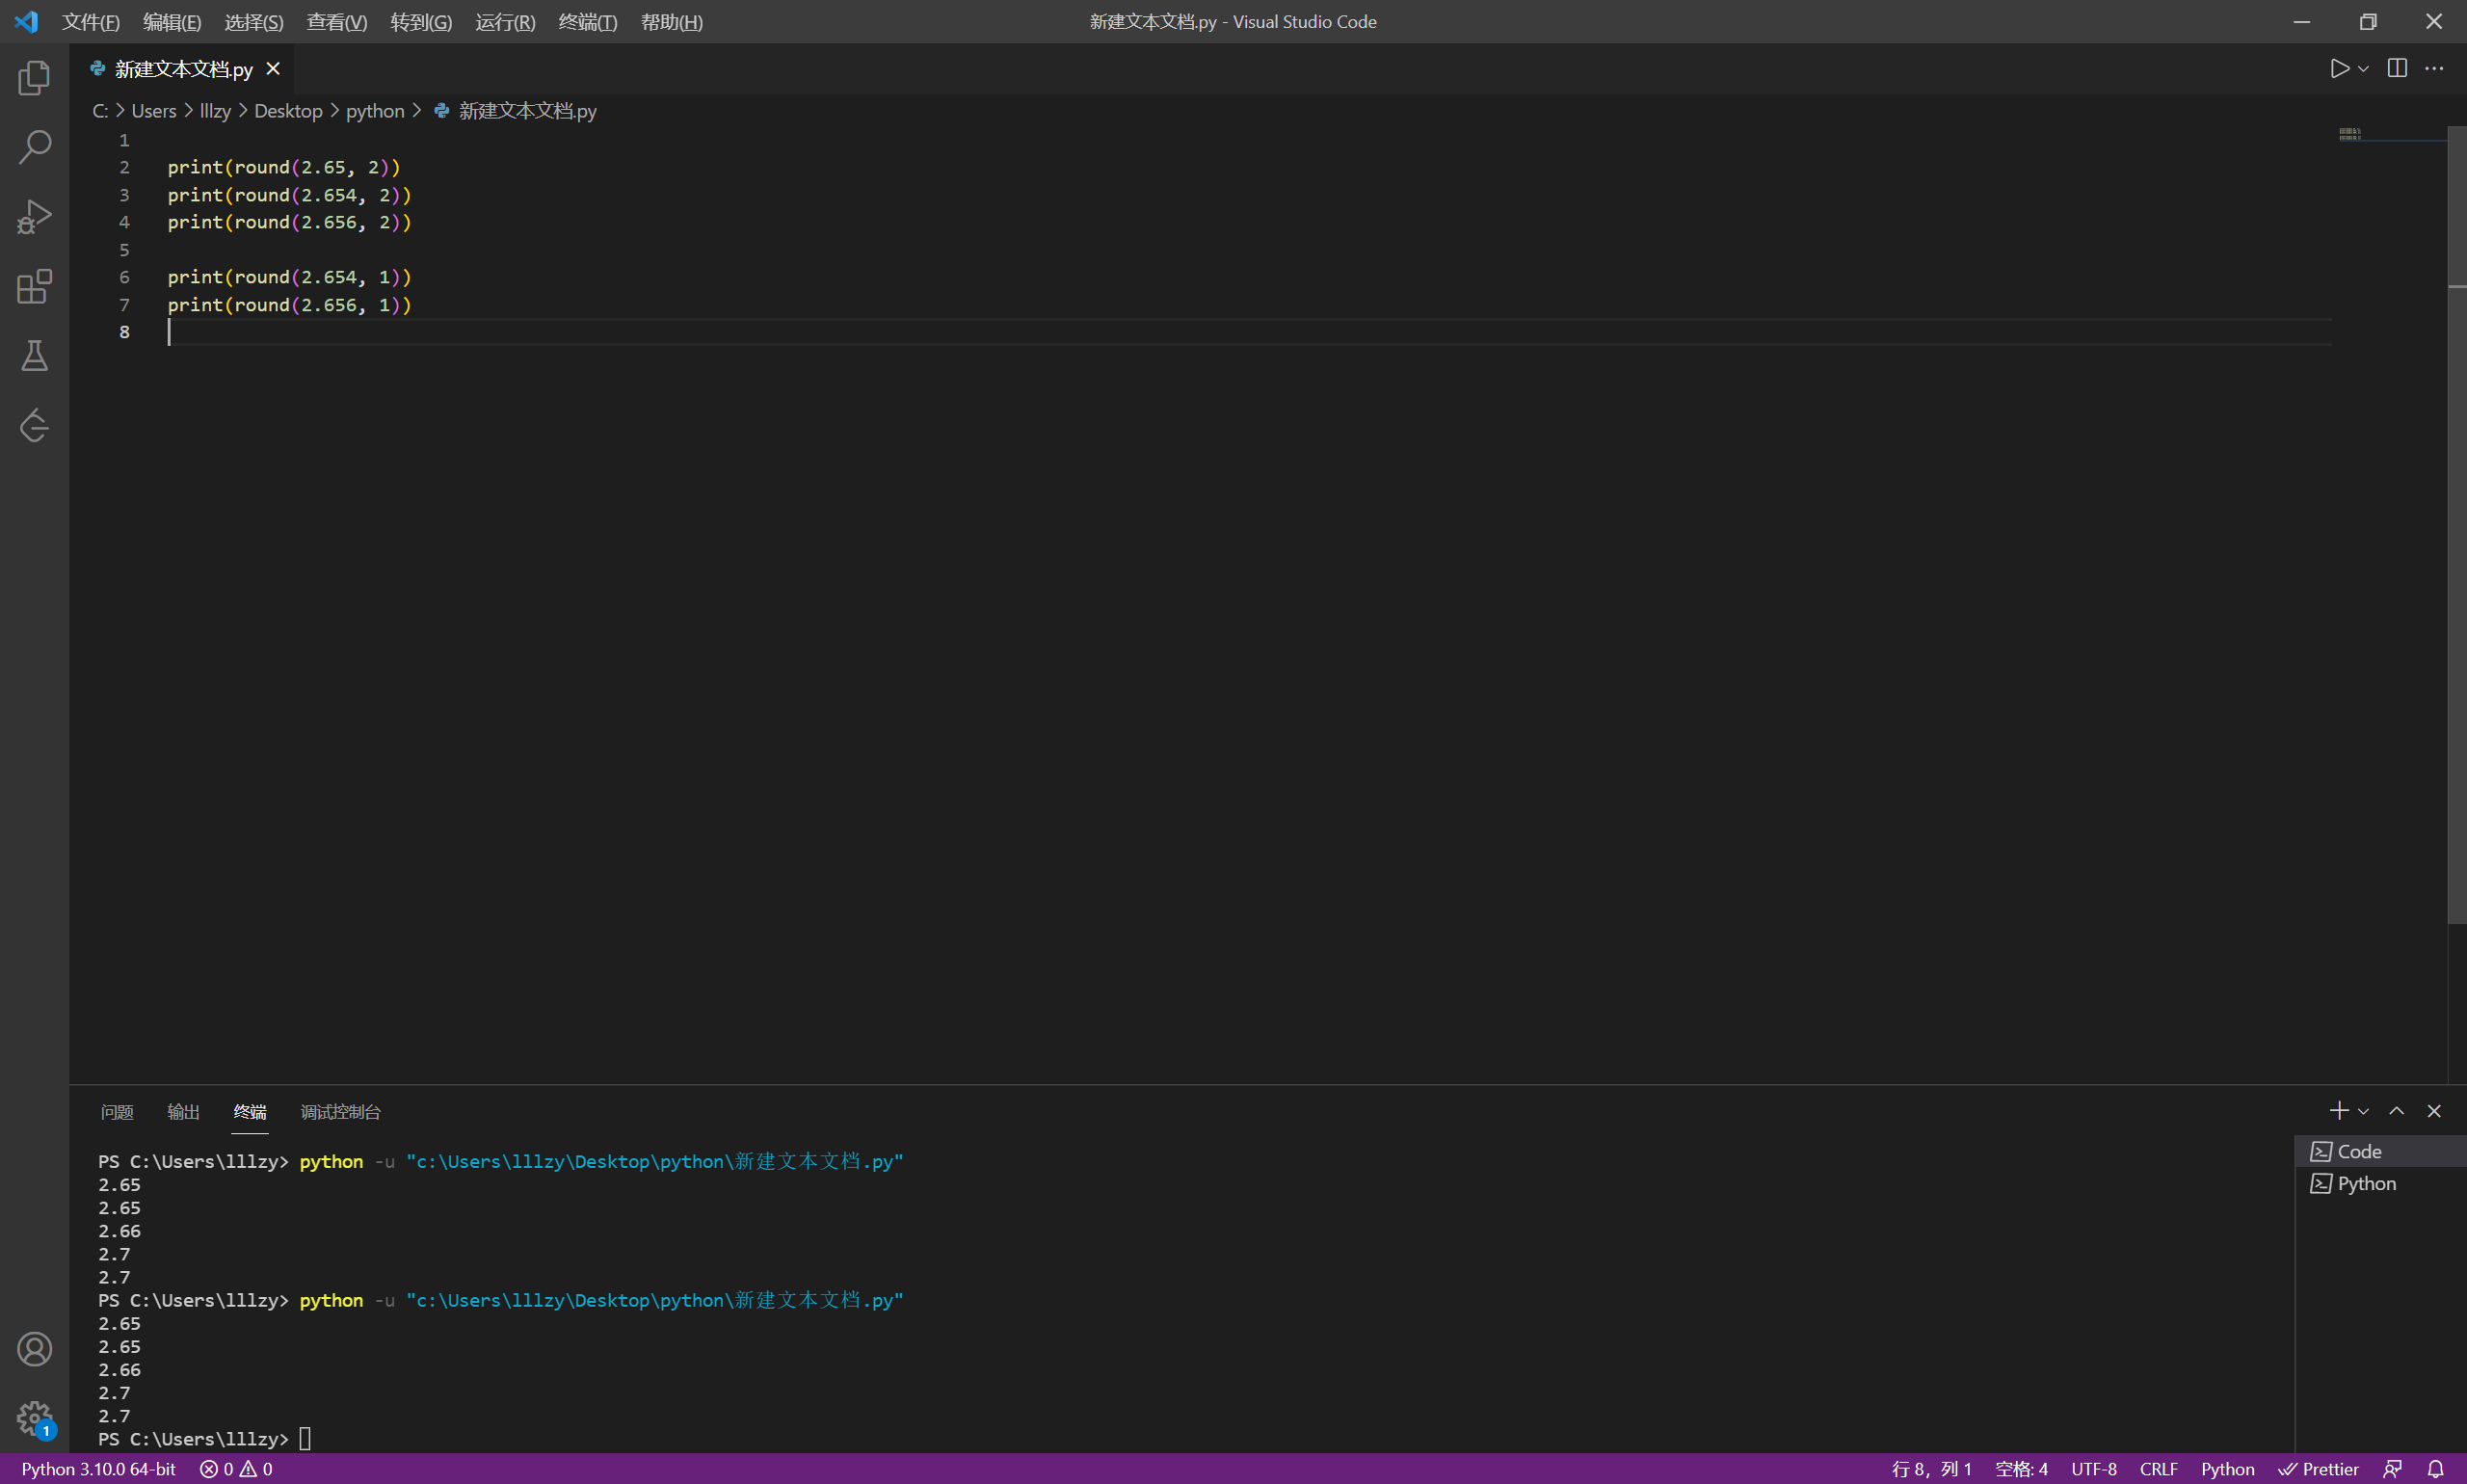Screen dimensions: 2467x1484
Task: Open the Extensions view icon
Action: (34, 287)
